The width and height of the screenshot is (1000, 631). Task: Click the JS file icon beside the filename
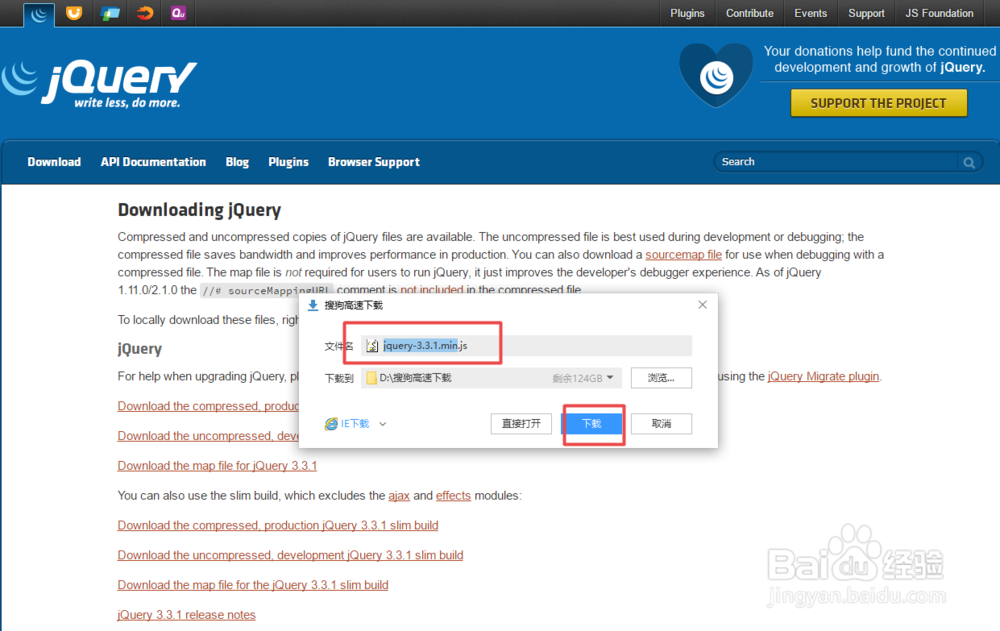click(x=372, y=346)
